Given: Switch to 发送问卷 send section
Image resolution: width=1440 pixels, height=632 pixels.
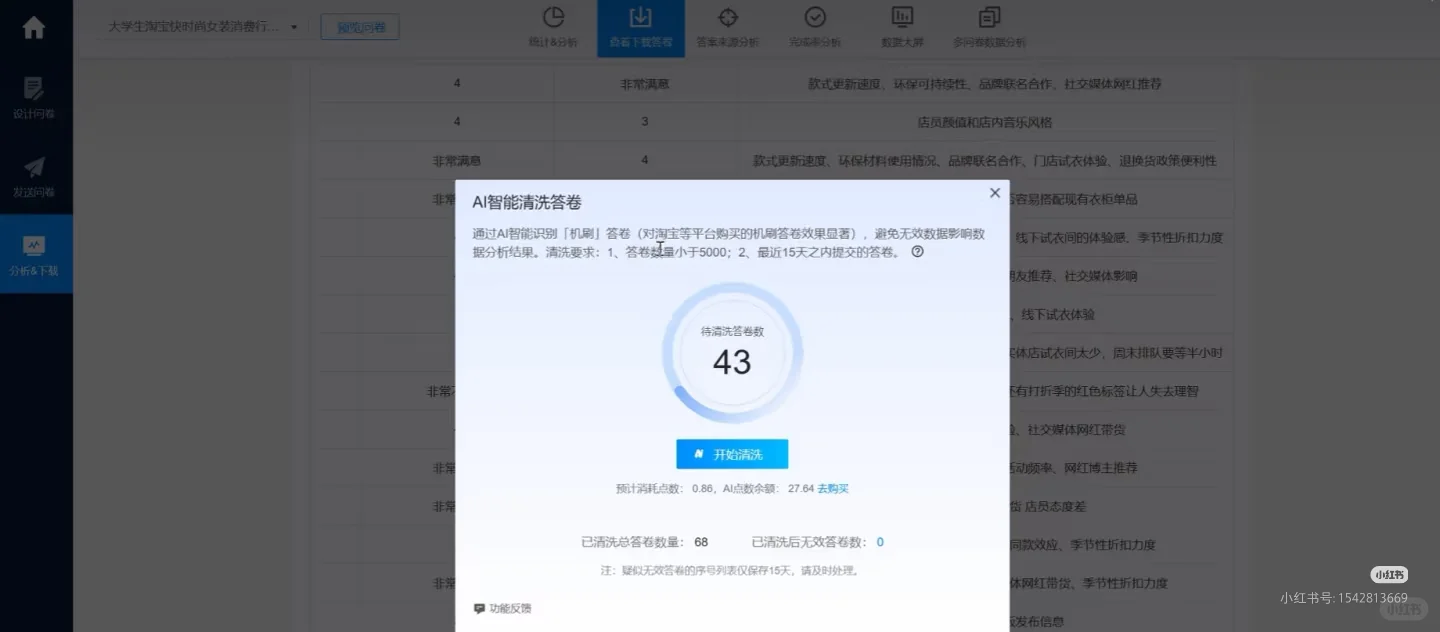Looking at the screenshot, I should coord(35,176).
